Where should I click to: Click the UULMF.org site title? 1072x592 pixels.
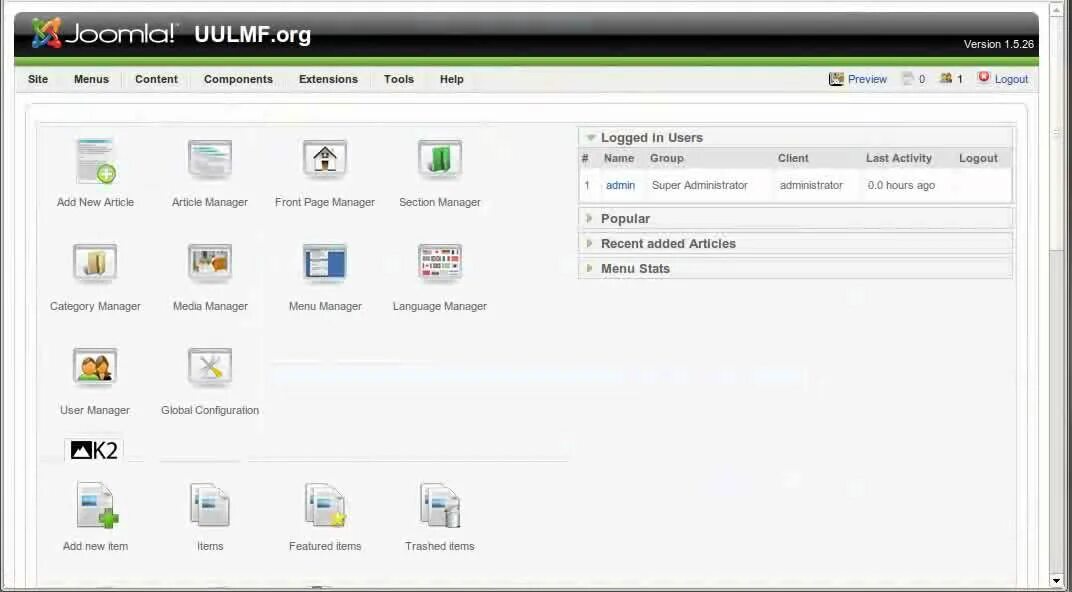(x=253, y=34)
